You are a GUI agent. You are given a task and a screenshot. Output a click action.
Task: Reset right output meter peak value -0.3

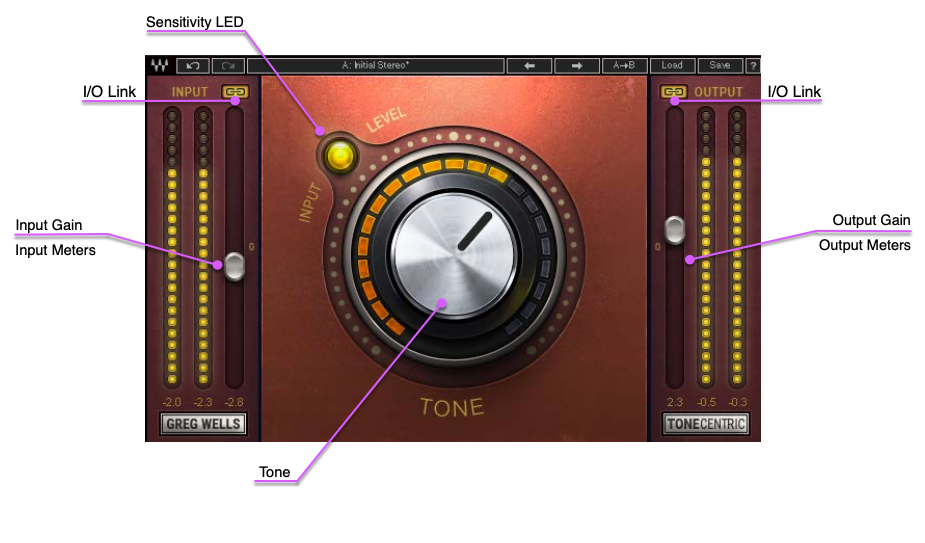click(737, 402)
